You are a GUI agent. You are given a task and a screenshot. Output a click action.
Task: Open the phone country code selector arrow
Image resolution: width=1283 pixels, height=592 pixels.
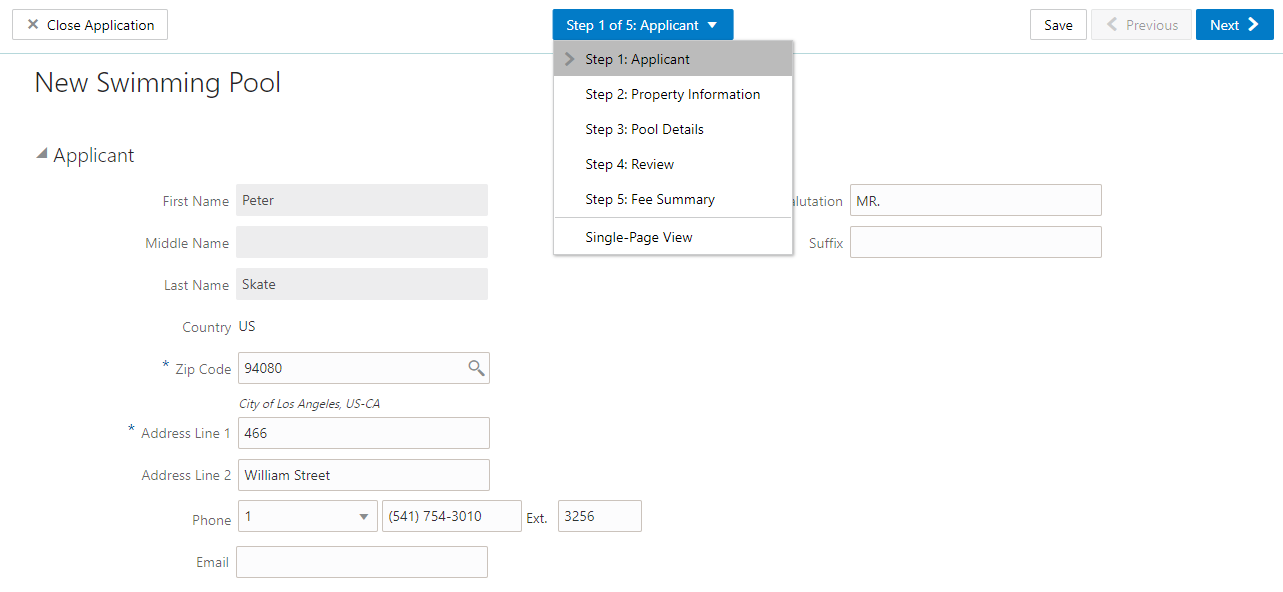pos(364,516)
